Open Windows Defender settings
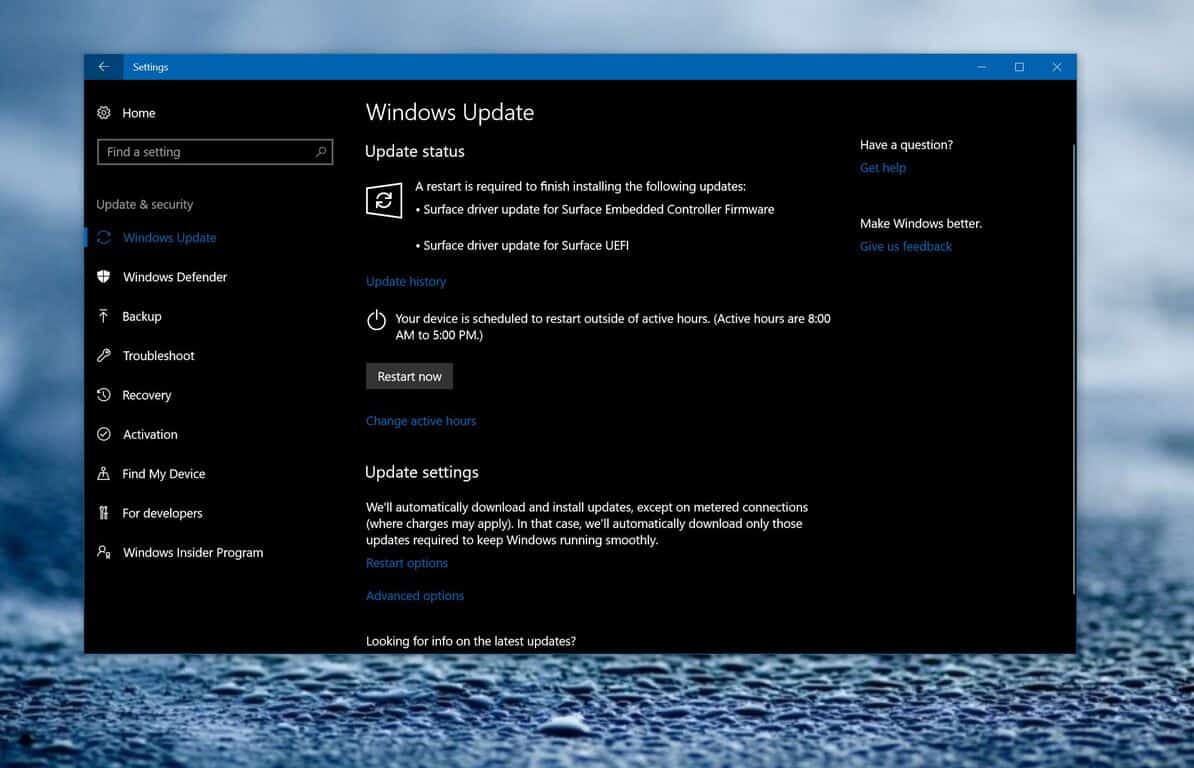The height and width of the screenshot is (768, 1194). (x=174, y=277)
